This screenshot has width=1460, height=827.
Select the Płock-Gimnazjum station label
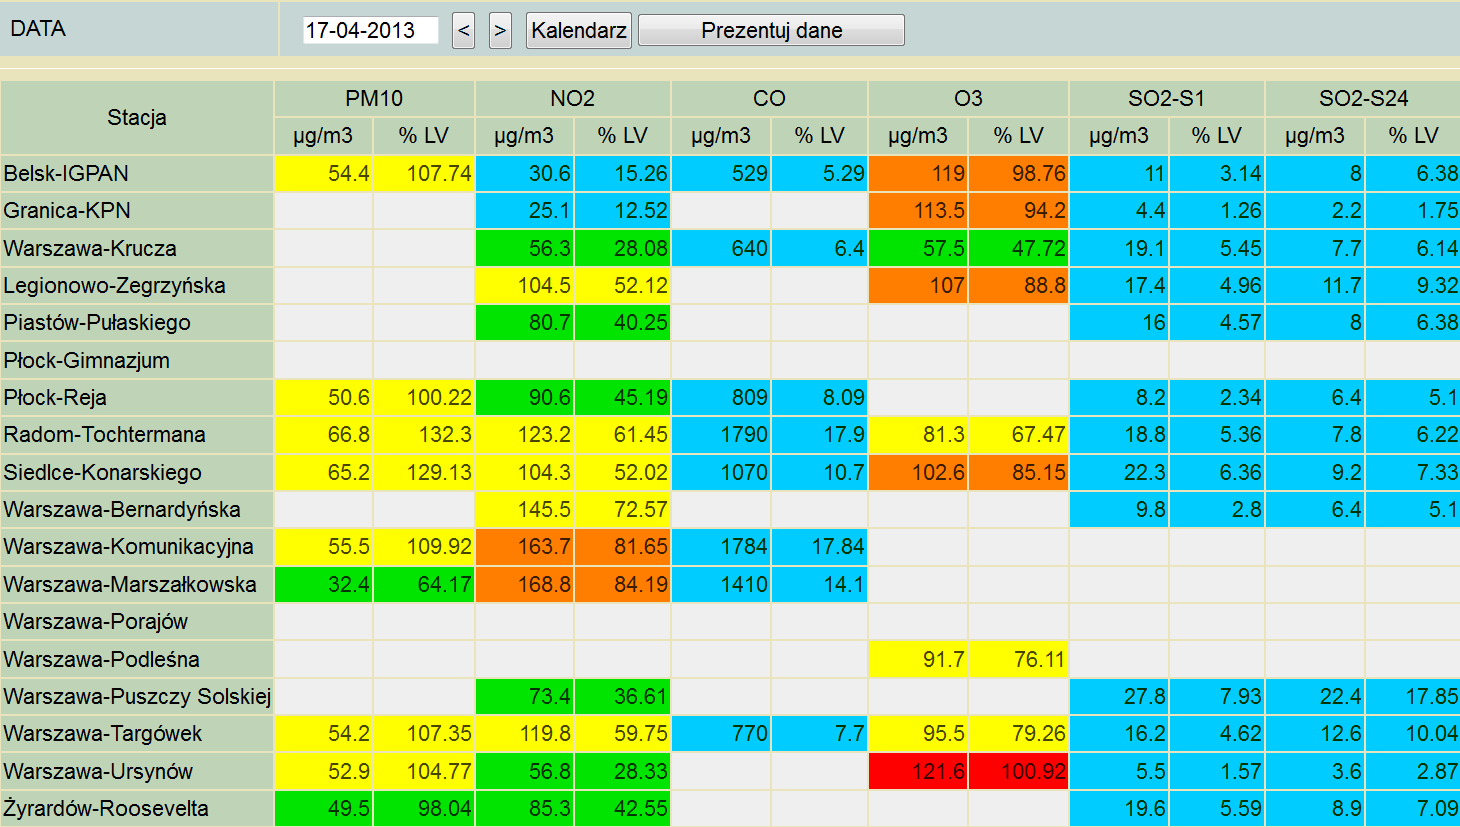click(x=137, y=360)
